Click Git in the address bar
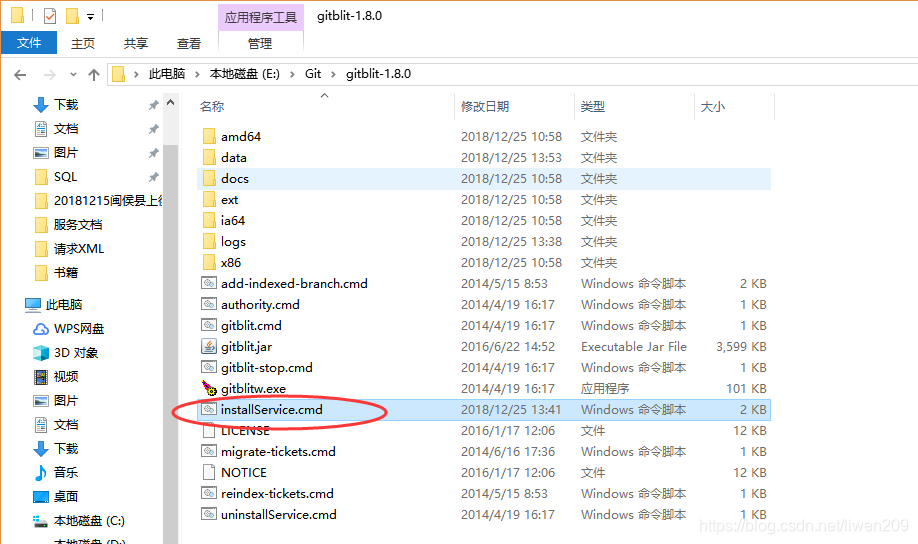This screenshot has width=918, height=544. tap(313, 74)
